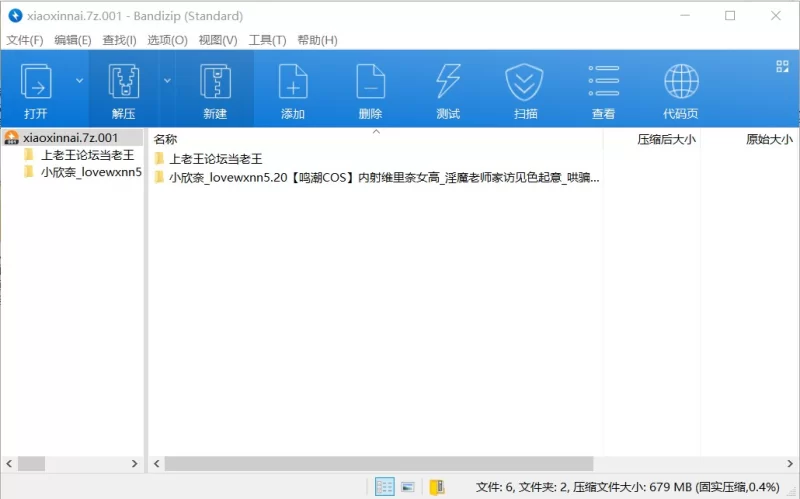Sort by the 压缩后大小 column header
Screen dimensions: 800x499
click(x=666, y=139)
